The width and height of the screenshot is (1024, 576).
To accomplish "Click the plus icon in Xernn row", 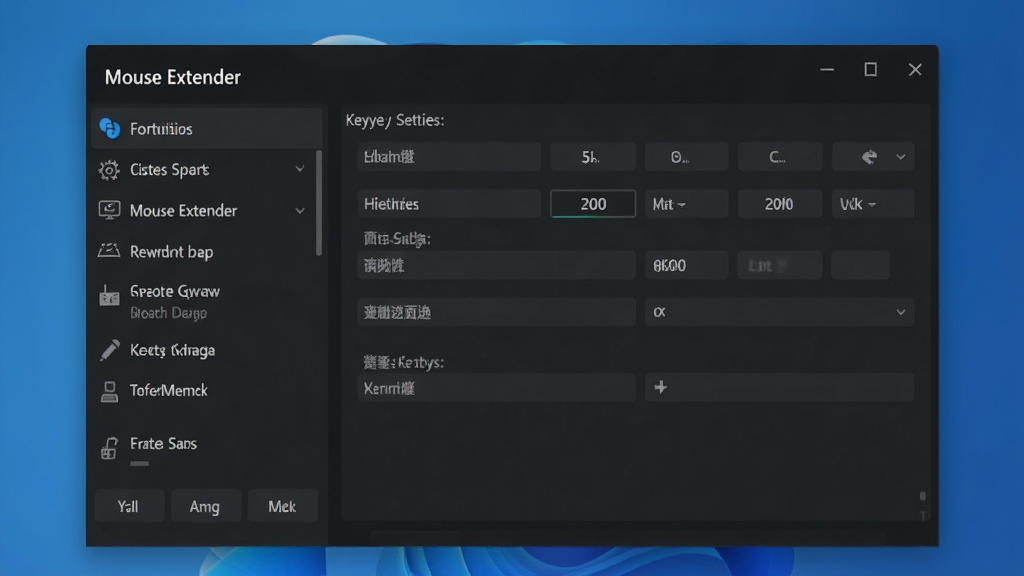I will click(x=660, y=387).
